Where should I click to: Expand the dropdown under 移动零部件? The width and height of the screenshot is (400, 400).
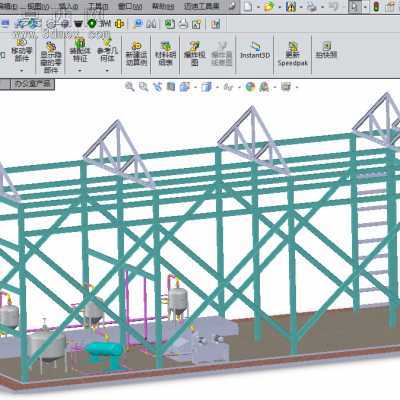pos(22,70)
